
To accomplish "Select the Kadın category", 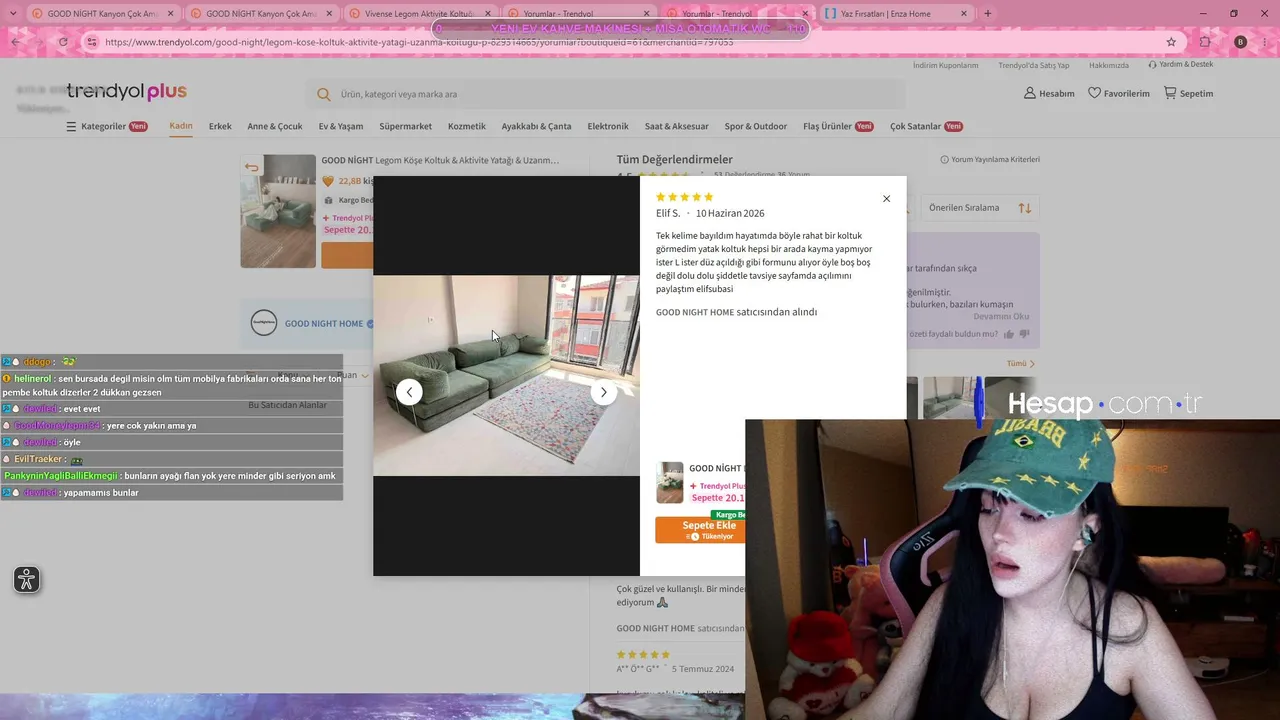I will point(181,126).
